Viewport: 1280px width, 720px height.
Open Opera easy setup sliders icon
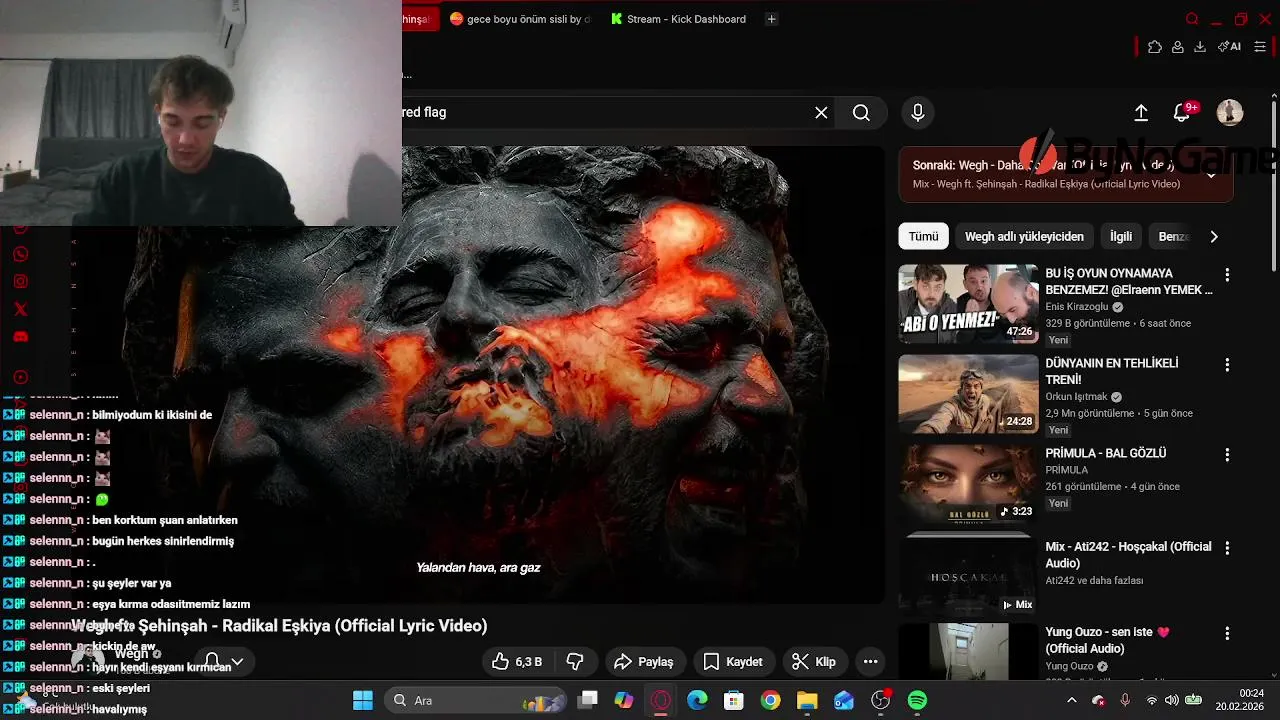[1260, 47]
